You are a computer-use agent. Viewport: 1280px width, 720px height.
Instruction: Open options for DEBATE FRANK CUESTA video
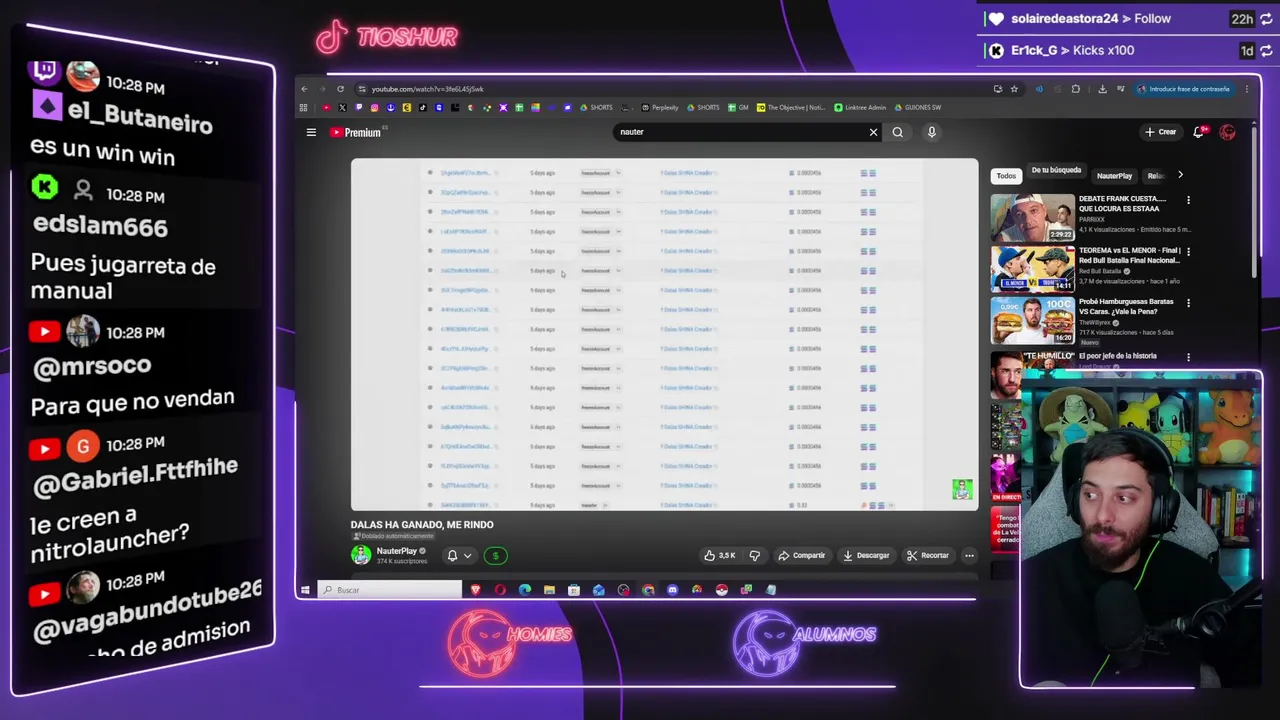coord(1188,200)
